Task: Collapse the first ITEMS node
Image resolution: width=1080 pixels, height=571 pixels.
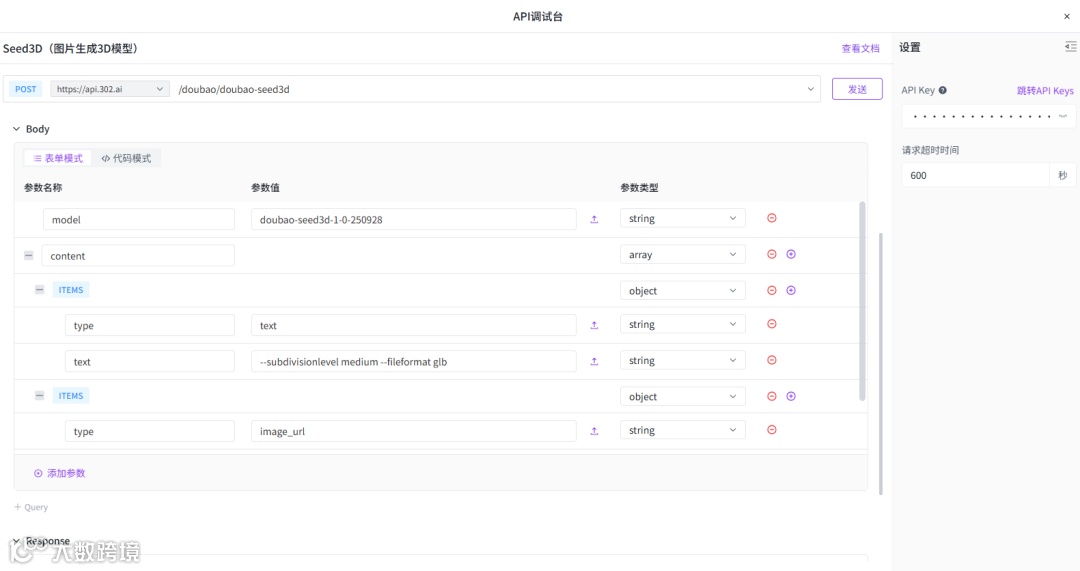Action: click(x=39, y=290)
